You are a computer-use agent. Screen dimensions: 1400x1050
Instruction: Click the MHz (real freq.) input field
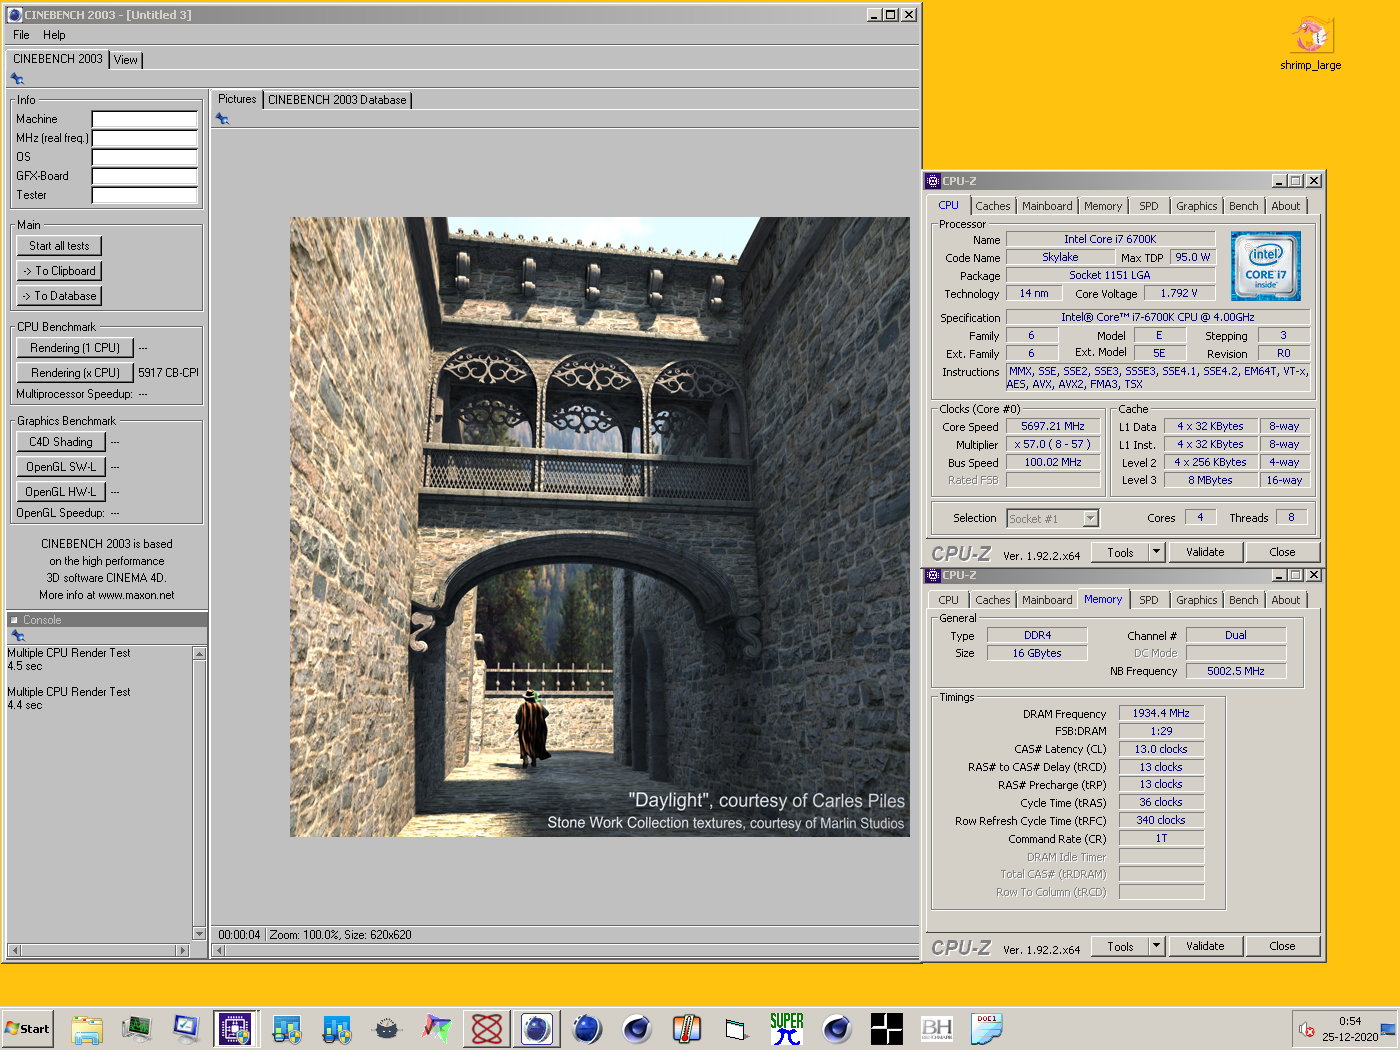(x=145, y=138)
